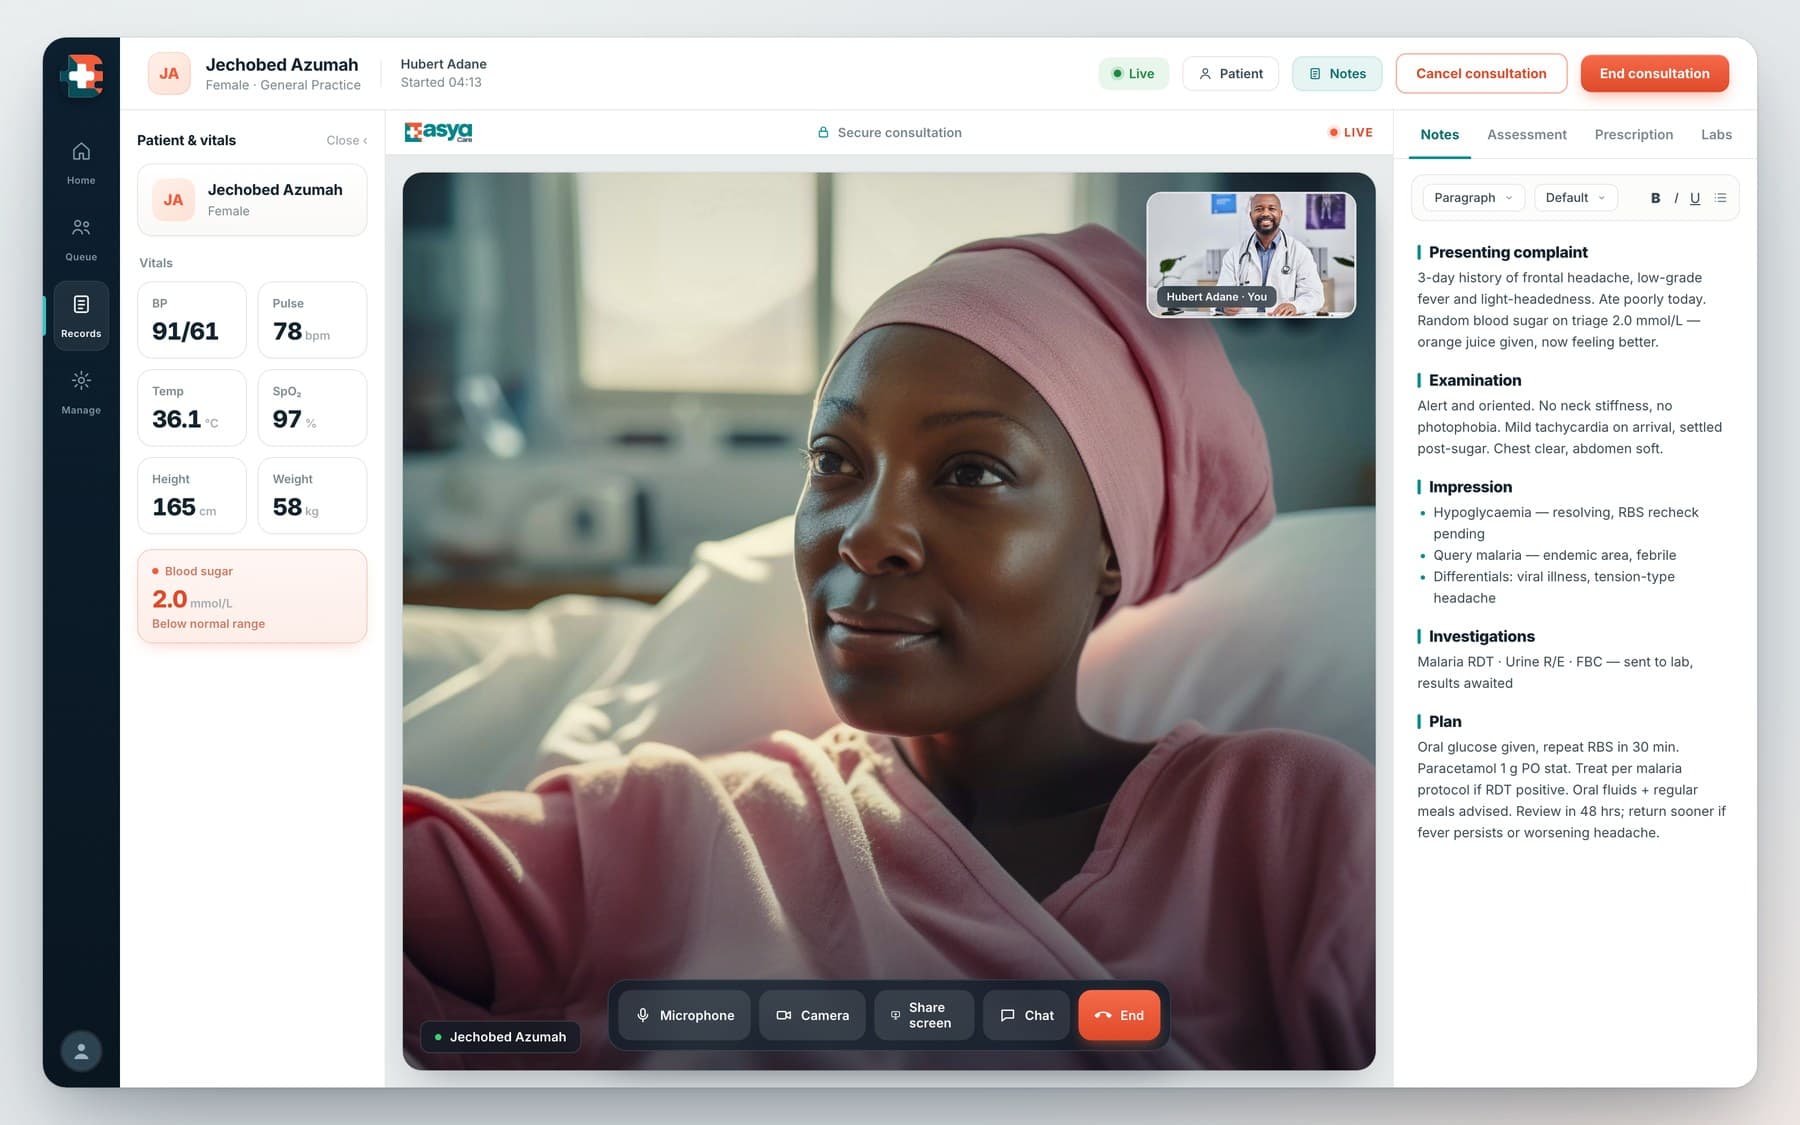The image size is (1800, 1125).
Task: Switch to the Prescription tab
Action: pos(1634,135)
